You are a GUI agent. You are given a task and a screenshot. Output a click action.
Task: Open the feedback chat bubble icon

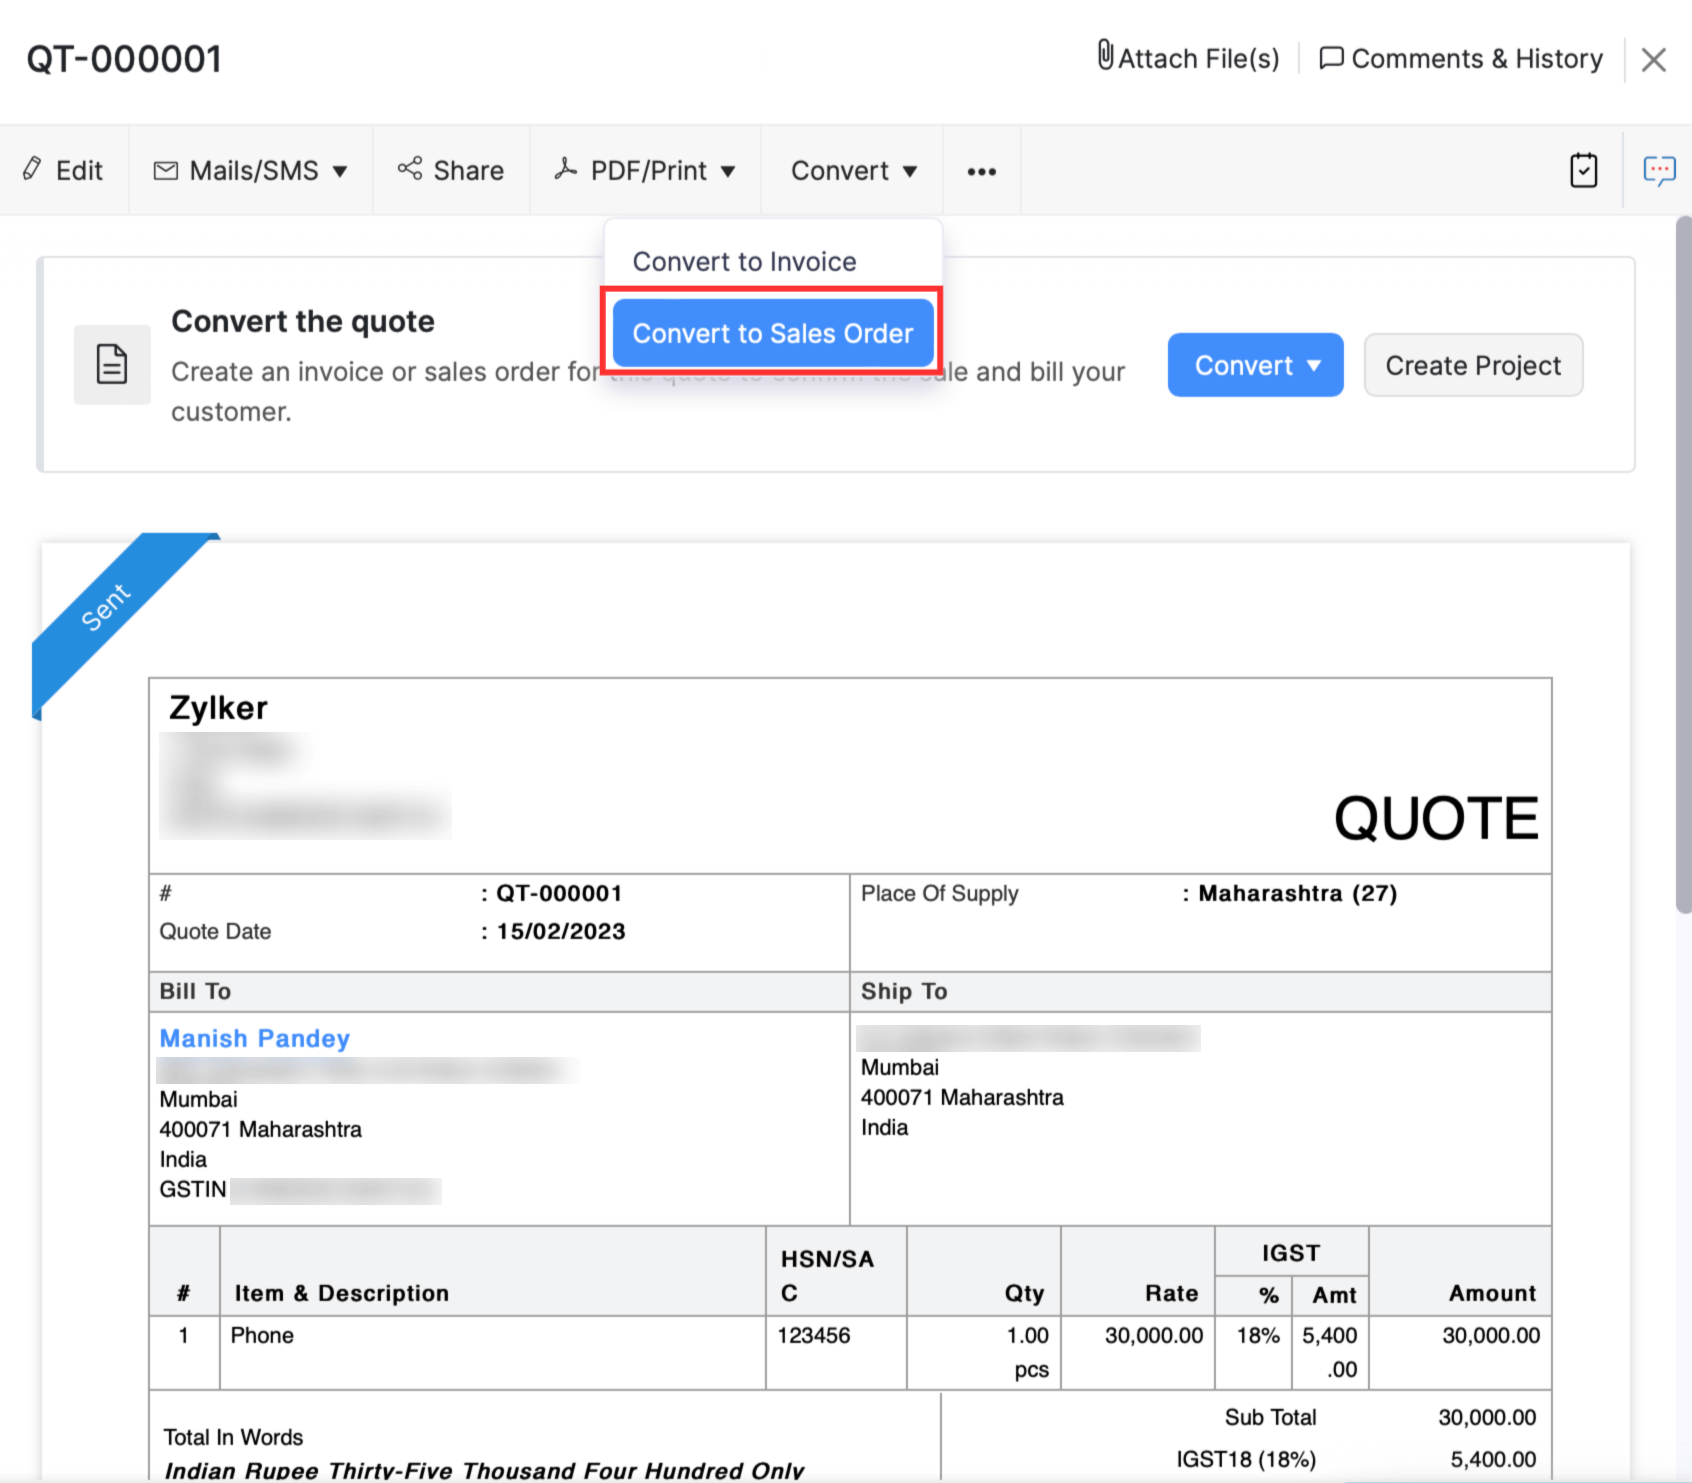(1658, 170)
